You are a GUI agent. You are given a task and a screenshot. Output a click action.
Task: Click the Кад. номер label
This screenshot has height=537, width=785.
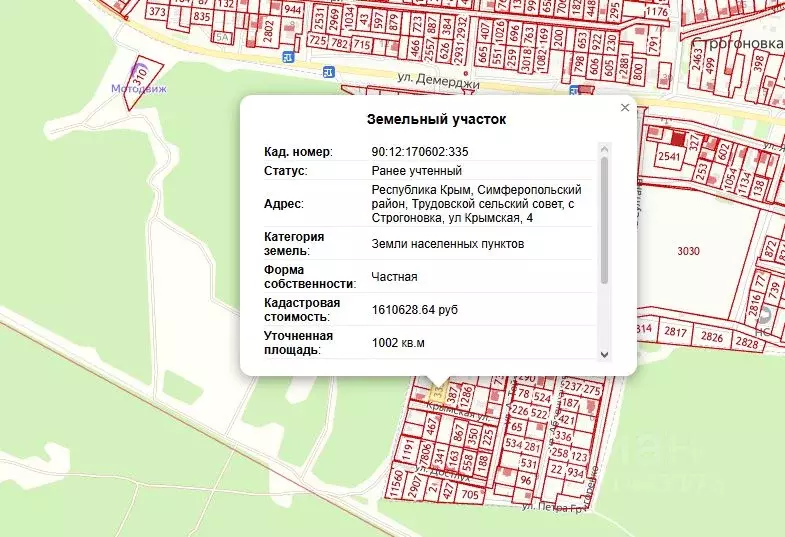pos(298,152)
